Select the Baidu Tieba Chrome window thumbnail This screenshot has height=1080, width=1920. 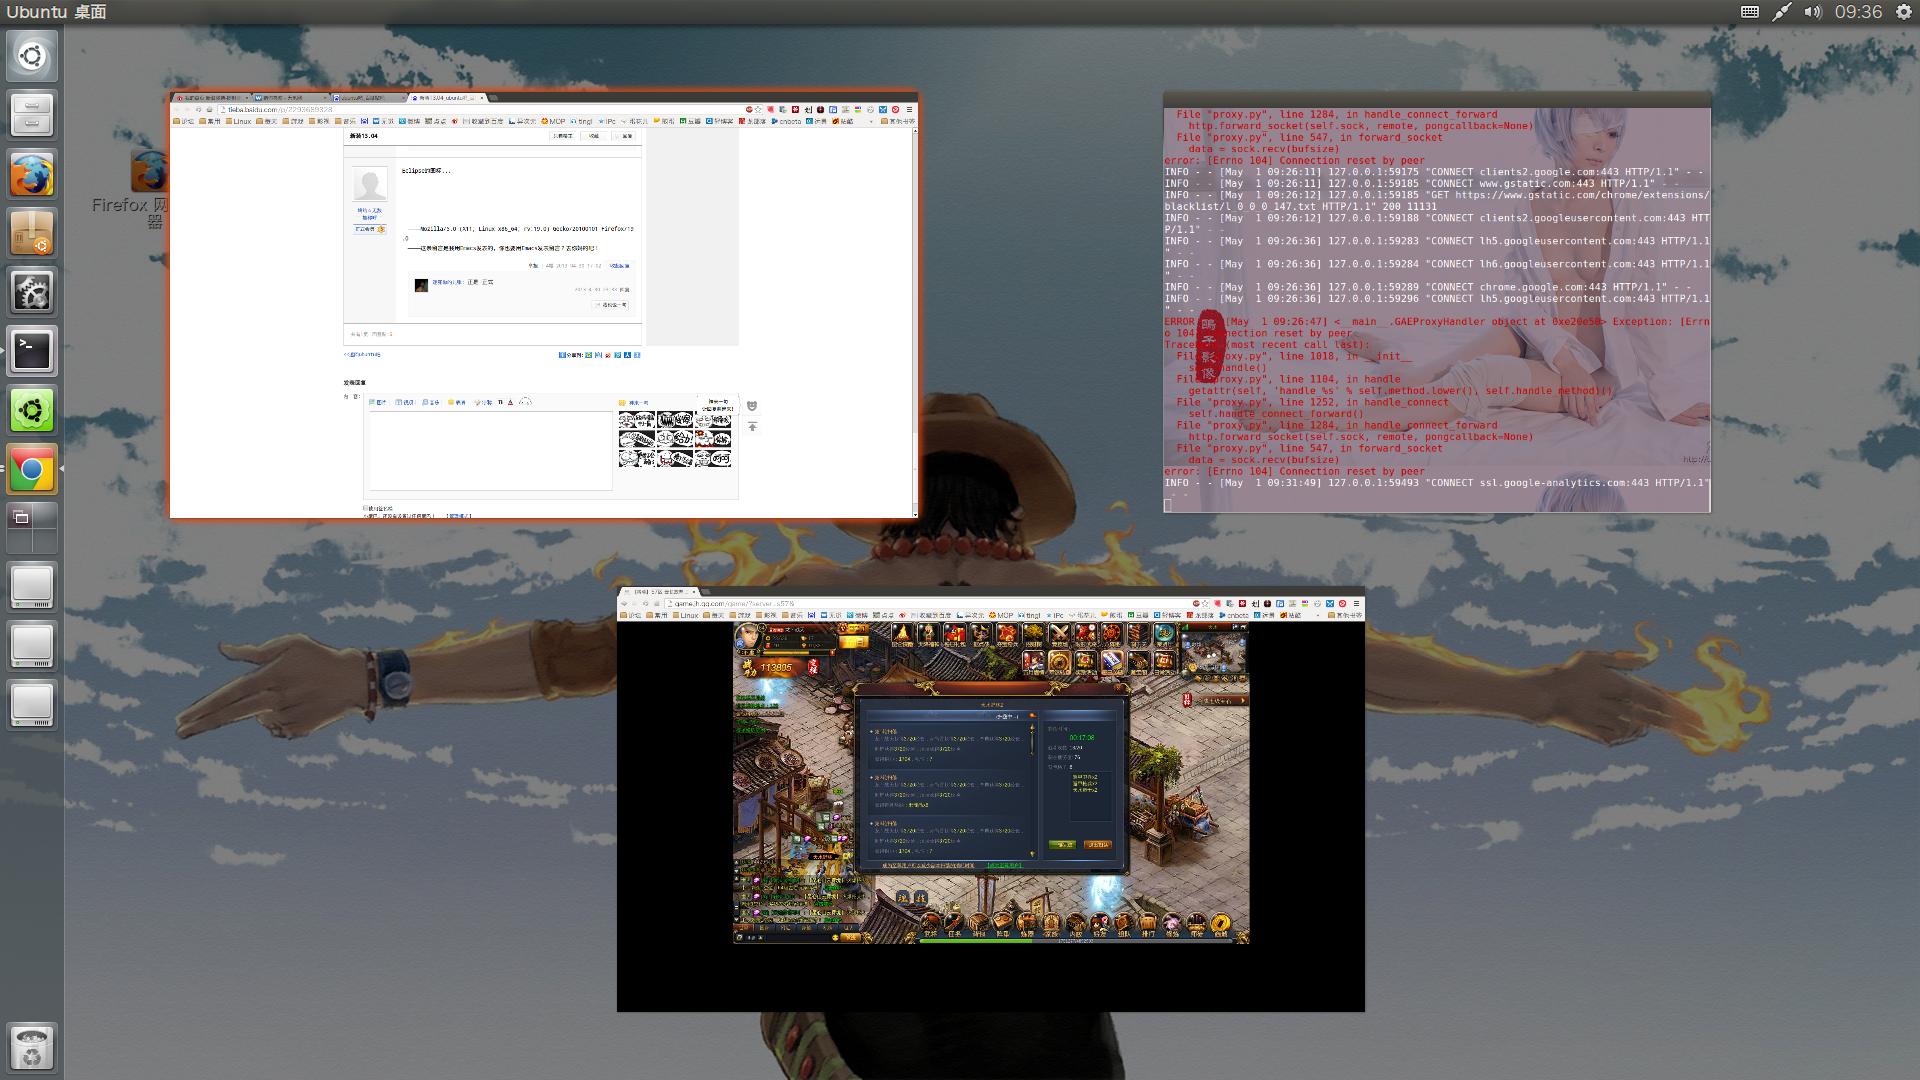[544, 305]
